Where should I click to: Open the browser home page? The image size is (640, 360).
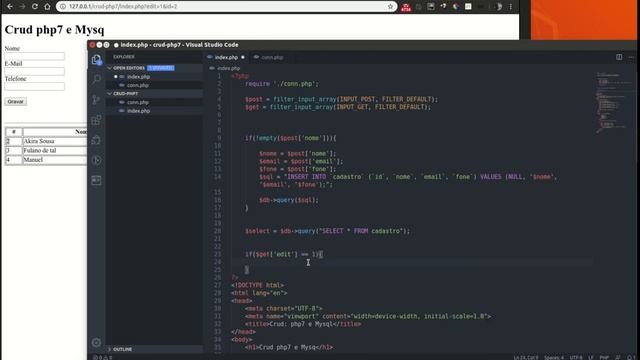pos(47,7)
